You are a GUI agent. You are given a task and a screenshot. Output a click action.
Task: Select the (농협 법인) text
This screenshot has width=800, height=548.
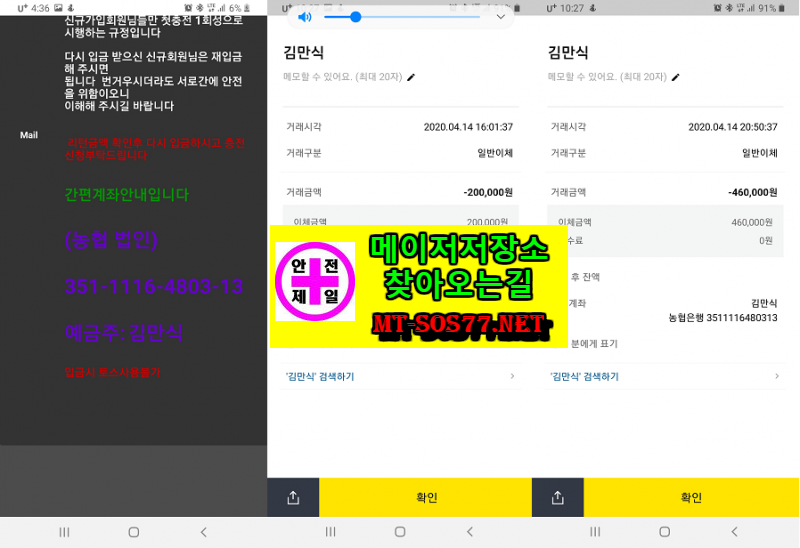tap(111, 240)
